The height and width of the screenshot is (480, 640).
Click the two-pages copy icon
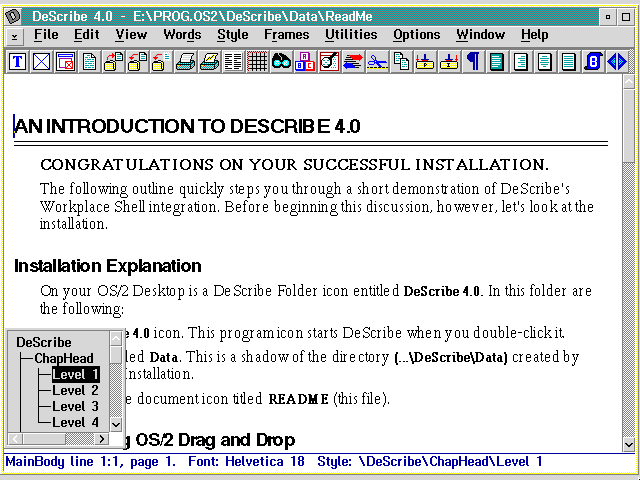point(401,62)
